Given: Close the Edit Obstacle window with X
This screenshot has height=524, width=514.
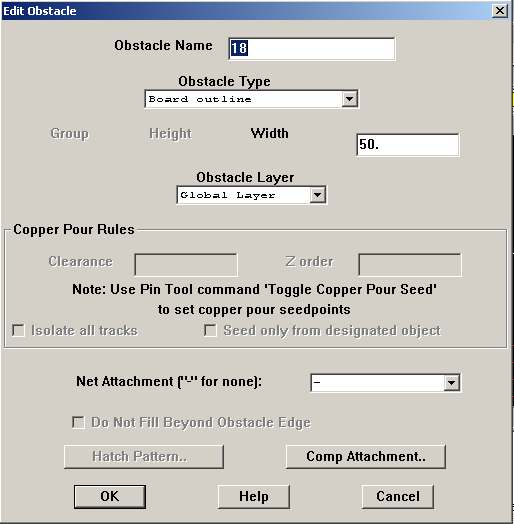Looking at the screenshot, I should [500, 11].
